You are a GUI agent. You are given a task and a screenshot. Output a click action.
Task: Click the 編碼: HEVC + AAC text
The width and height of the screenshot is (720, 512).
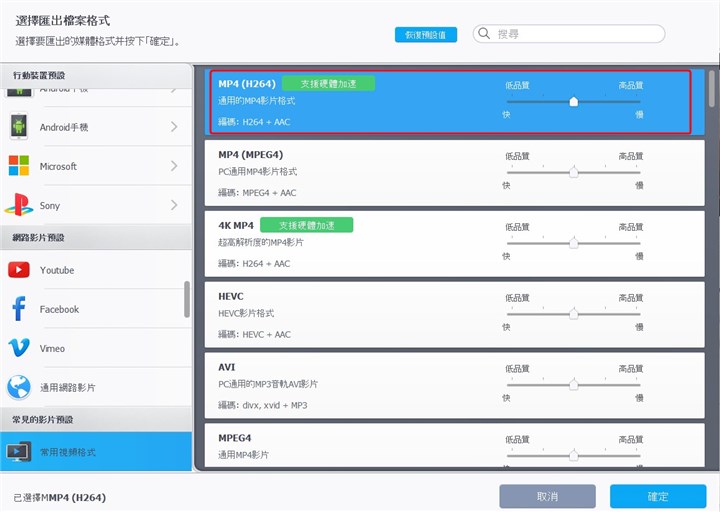254,334
